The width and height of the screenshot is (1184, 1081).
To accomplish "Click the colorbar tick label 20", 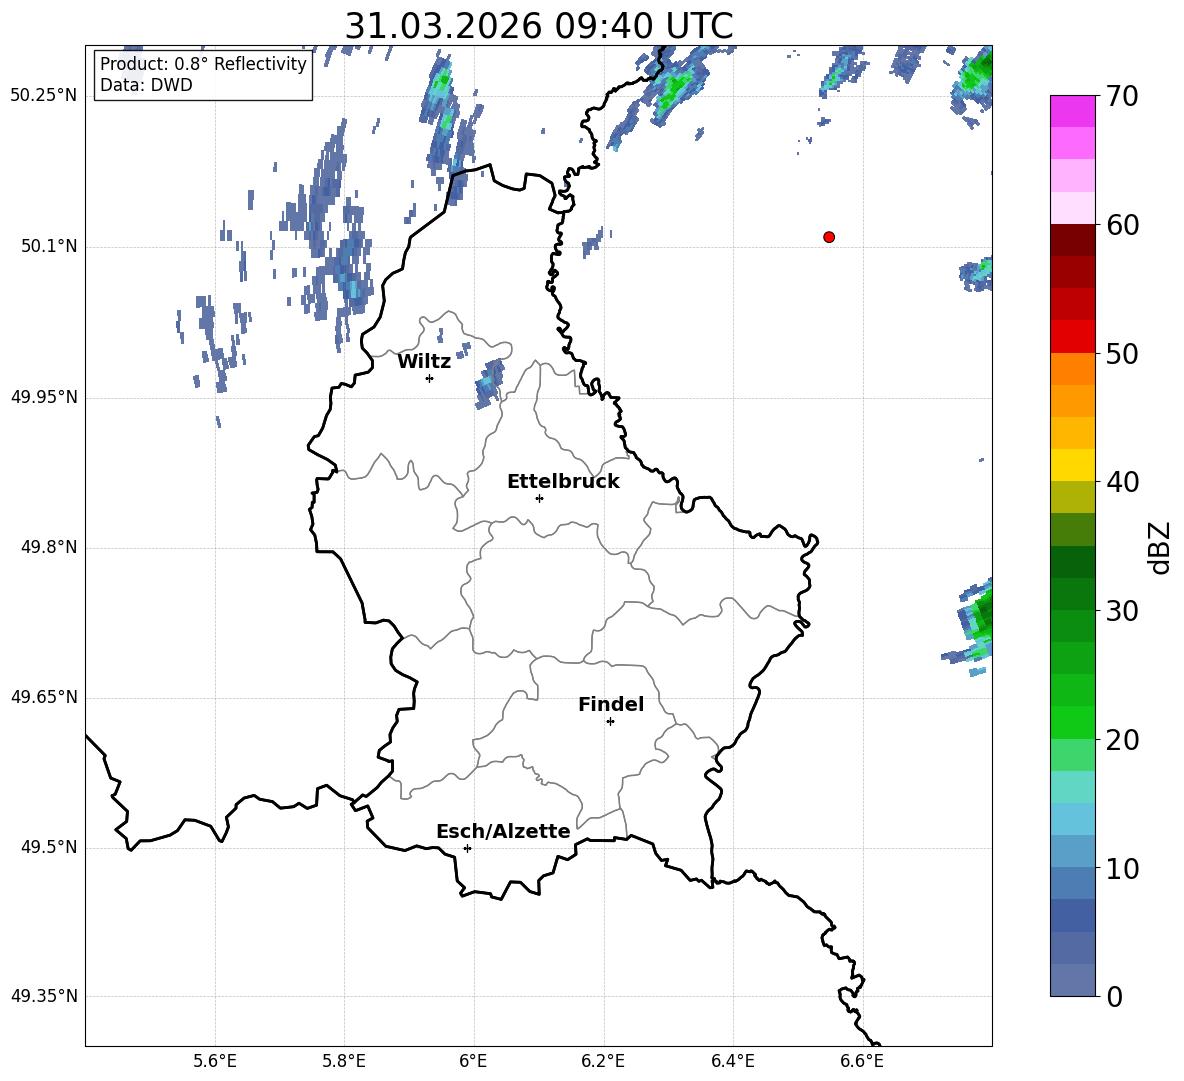I will pyautogui.click(x=1122, y=740).
